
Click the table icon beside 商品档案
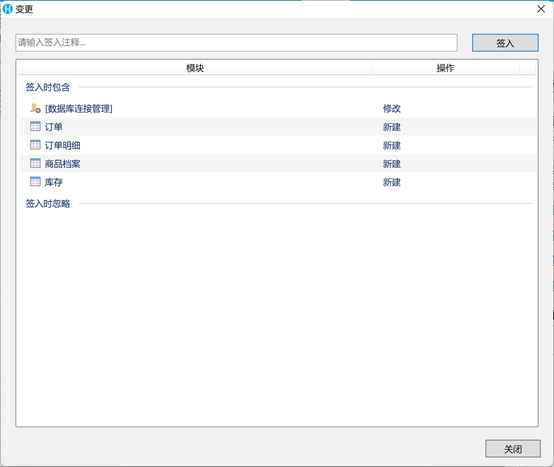35,163
